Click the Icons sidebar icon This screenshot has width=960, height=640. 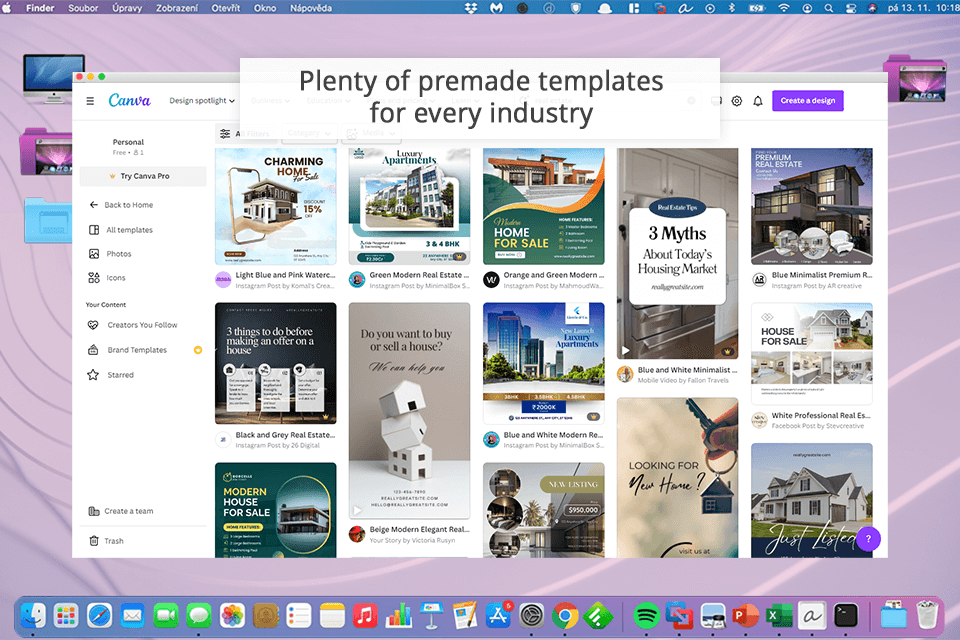(94, 277)
